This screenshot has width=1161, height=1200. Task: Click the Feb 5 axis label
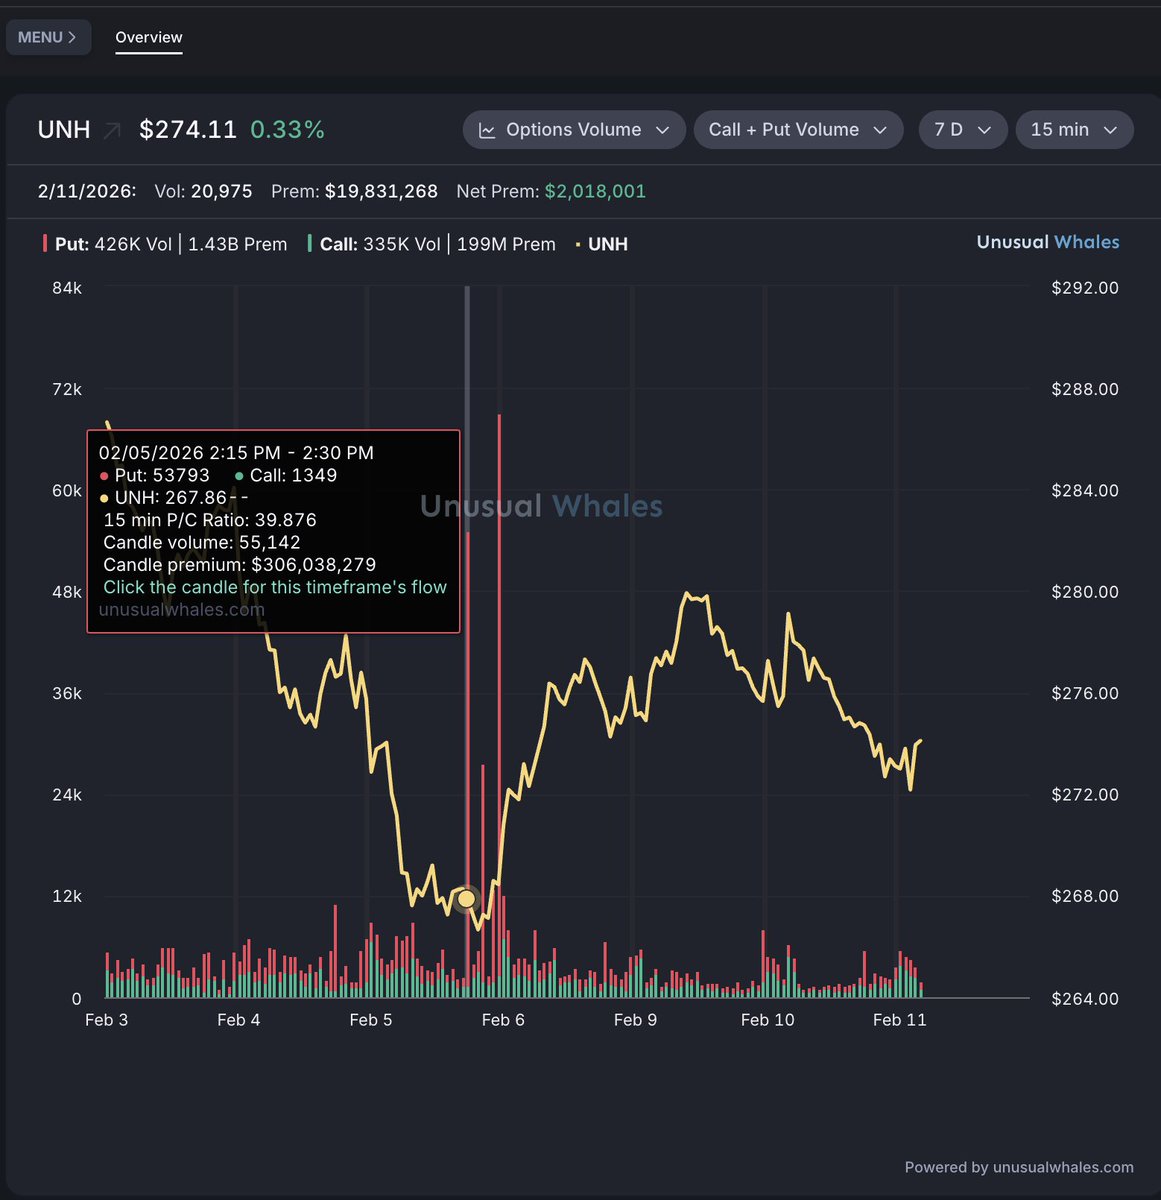[371, 1020]
